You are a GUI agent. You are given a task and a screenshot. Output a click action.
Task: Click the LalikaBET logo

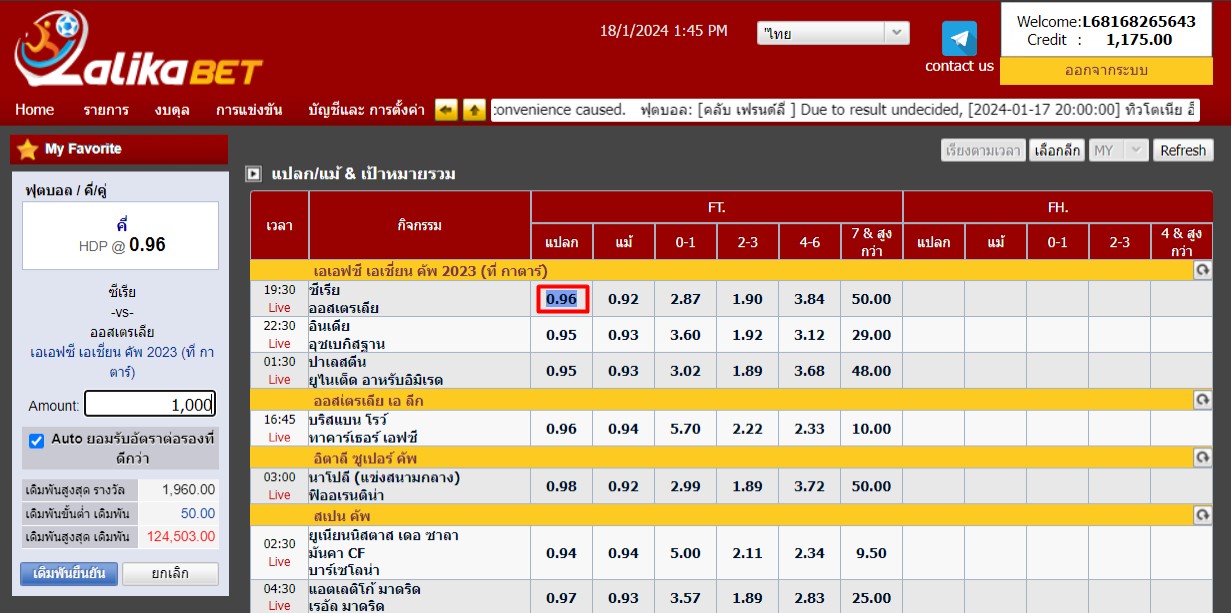(x=138, y=50)
